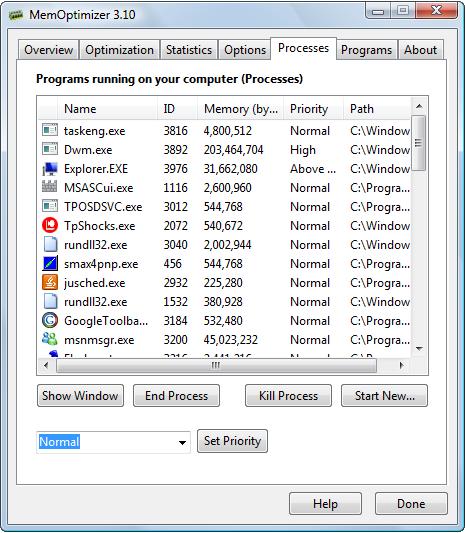Select the TpShocks.exe process name
The image size is (465, 533).
100,226
